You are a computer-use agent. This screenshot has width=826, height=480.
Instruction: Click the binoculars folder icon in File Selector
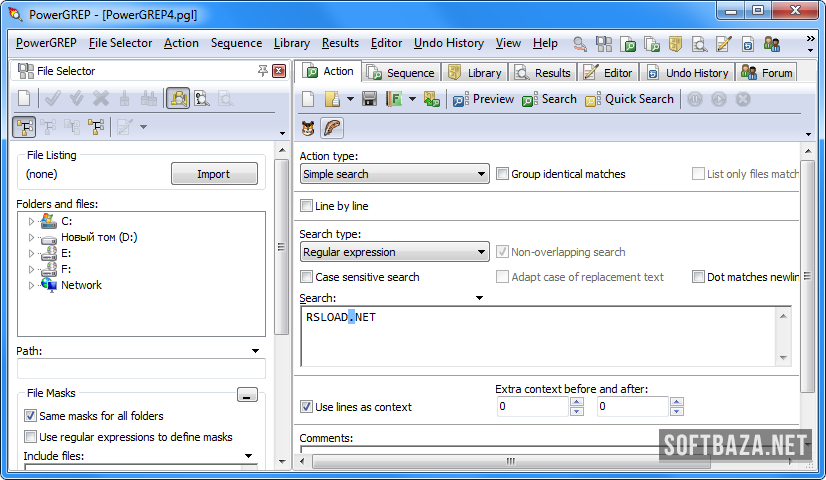178,98
